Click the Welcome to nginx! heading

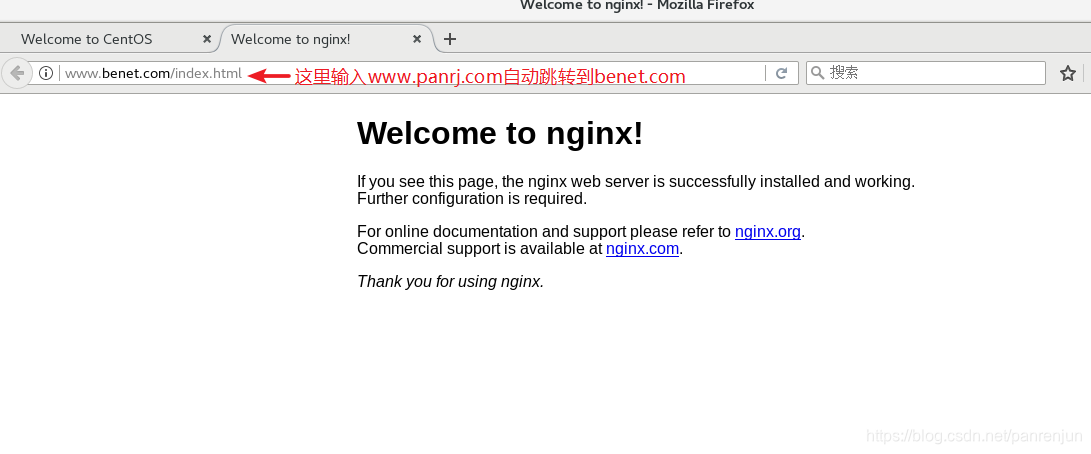[x=500, y=133]
